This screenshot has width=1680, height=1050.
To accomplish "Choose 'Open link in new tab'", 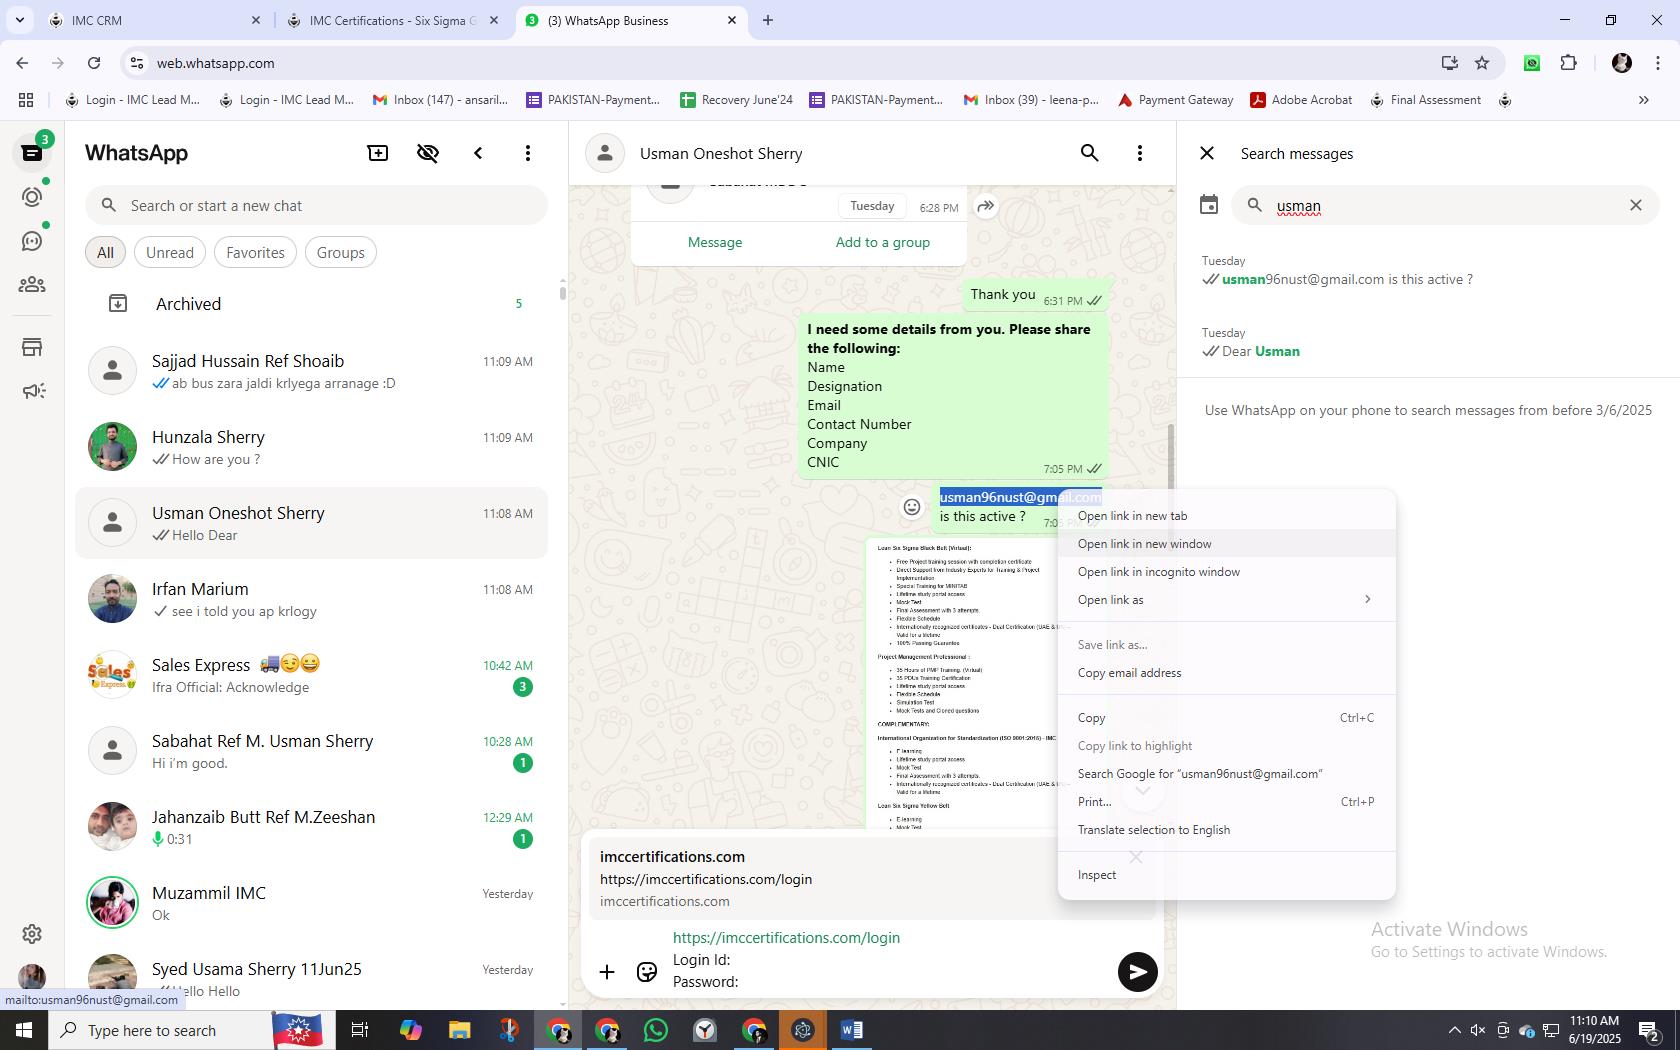I will (x=1226, y=516).
